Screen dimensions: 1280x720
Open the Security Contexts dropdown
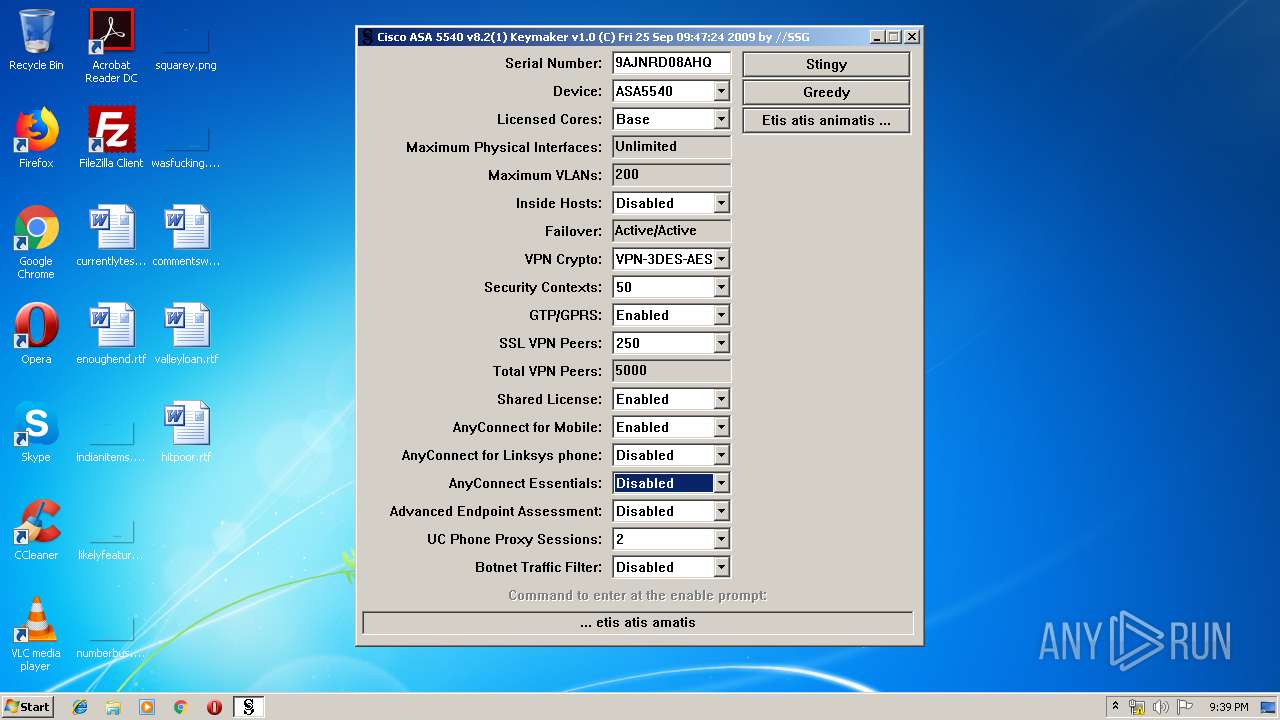pyautogui.click(x=721, y=287)
